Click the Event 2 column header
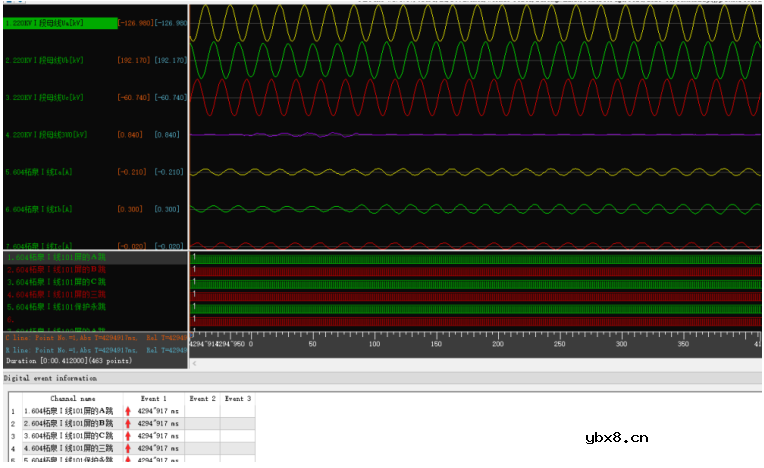 pos(204,398)
